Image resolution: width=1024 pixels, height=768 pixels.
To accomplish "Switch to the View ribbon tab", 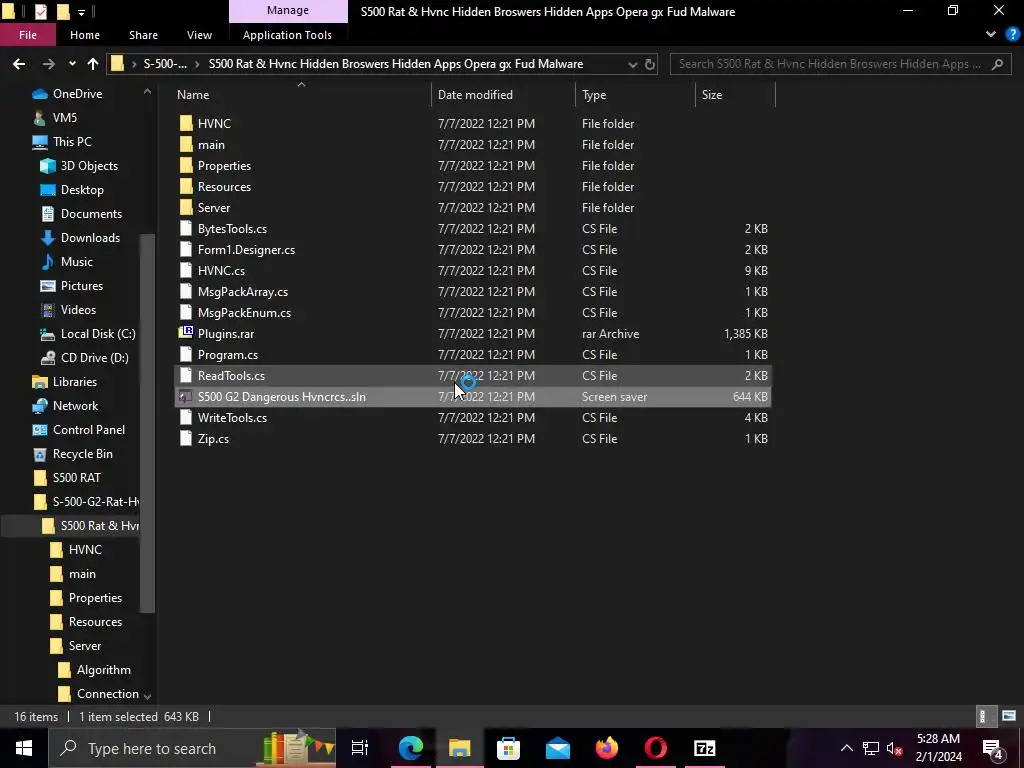I will [x=199, y=35].
